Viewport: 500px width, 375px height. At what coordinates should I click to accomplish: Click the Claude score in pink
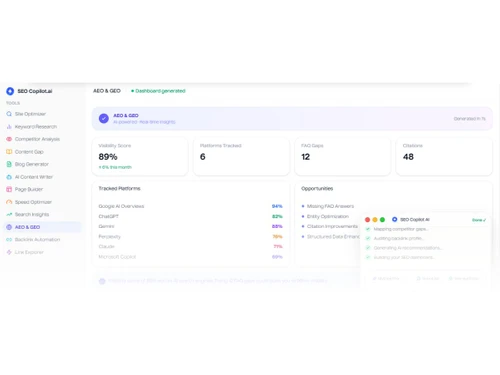pos(278,247)
